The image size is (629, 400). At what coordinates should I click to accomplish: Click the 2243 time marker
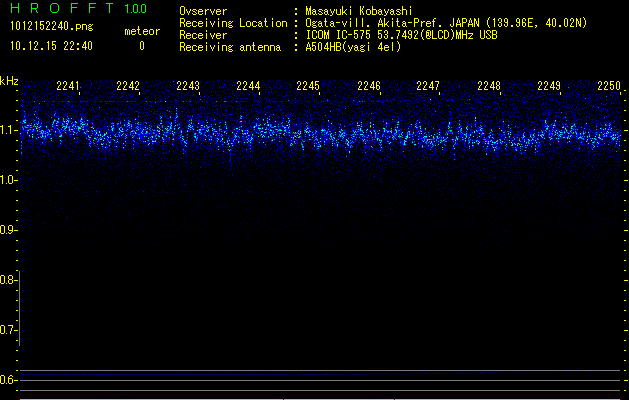point(188,87)
